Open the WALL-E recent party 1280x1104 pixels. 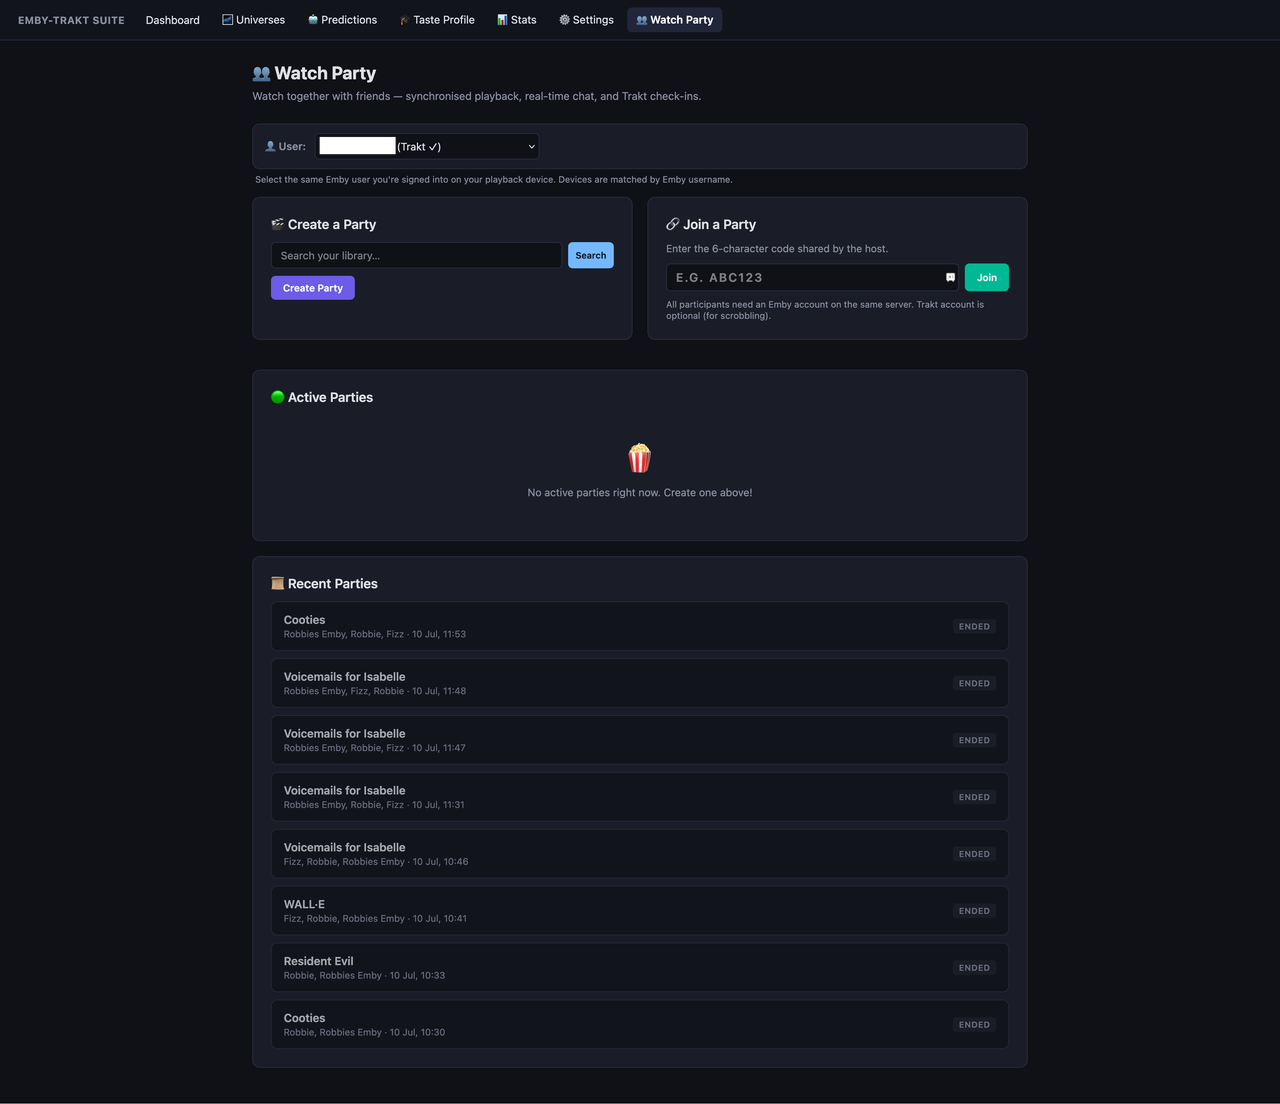point(640,911)
